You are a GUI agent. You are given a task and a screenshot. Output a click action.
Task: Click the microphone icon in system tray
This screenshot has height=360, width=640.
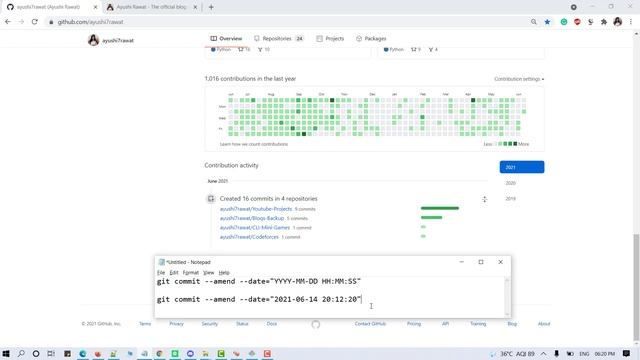coord(556,353)
